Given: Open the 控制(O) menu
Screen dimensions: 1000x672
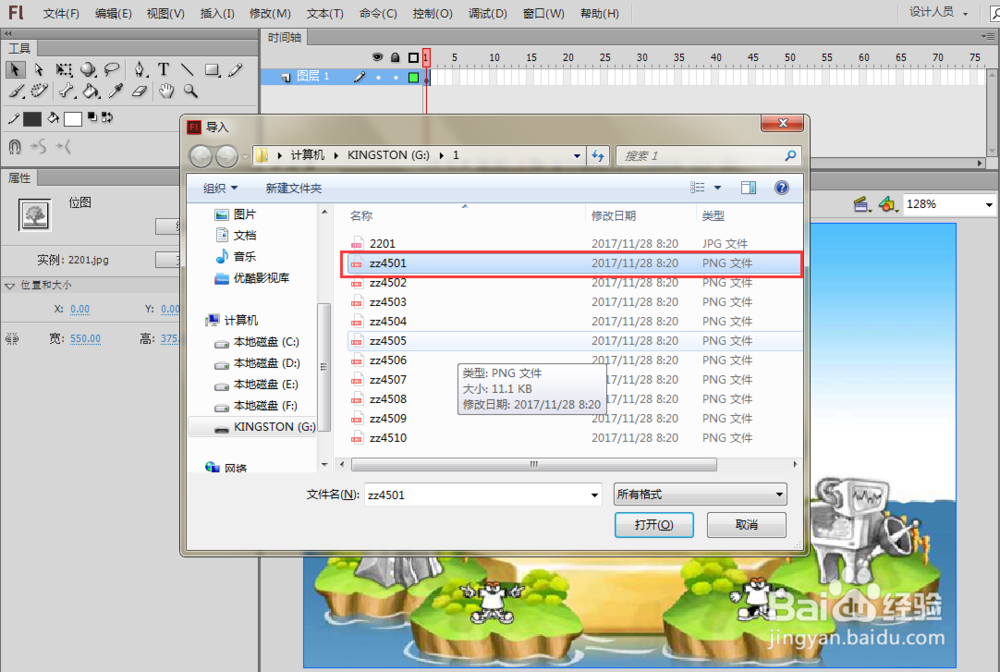Looking at the screenshot, I should pyautogui.click(x=432, y=13).
